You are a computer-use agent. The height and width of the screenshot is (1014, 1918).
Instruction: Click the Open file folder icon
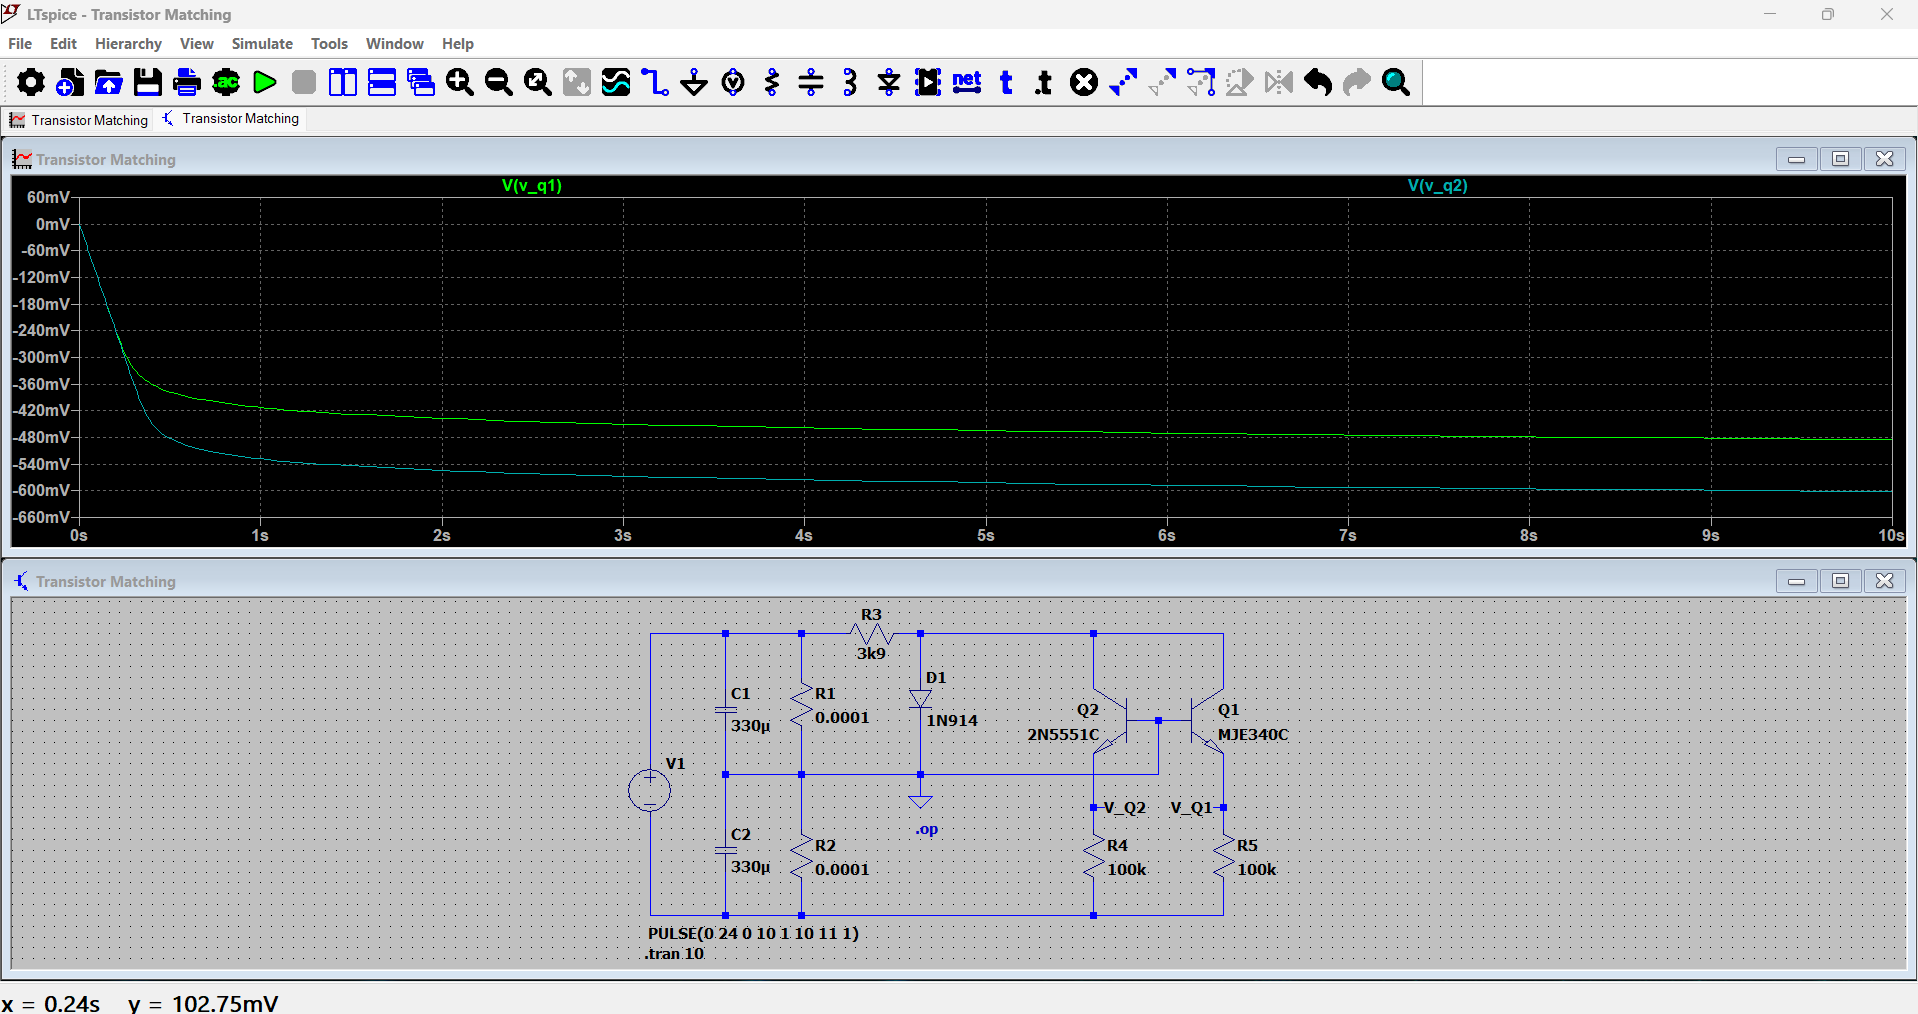tap(108, 82)
